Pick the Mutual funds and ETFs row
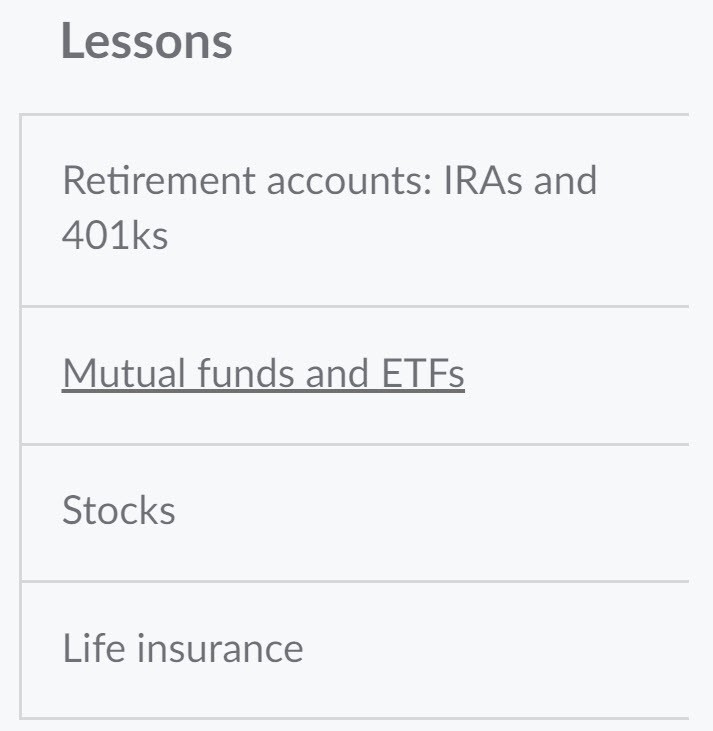Image resolution: width=713 pixels, height=731 pixels. pos(355,375)
